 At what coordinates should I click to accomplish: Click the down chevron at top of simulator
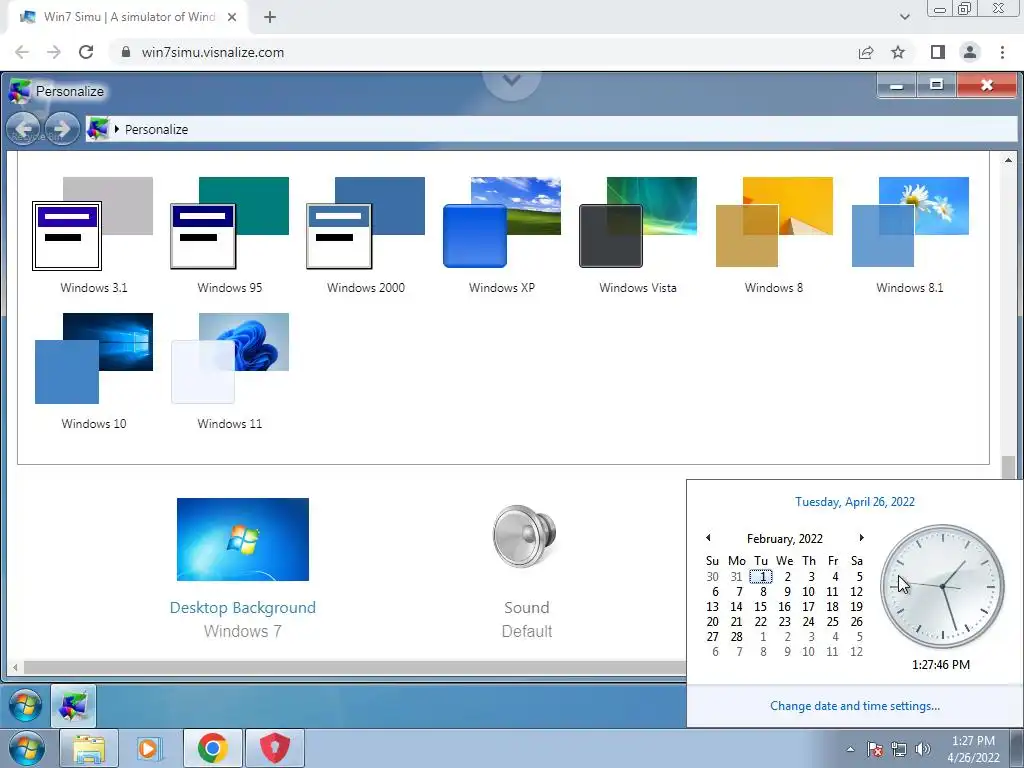[x=511, y=80]
